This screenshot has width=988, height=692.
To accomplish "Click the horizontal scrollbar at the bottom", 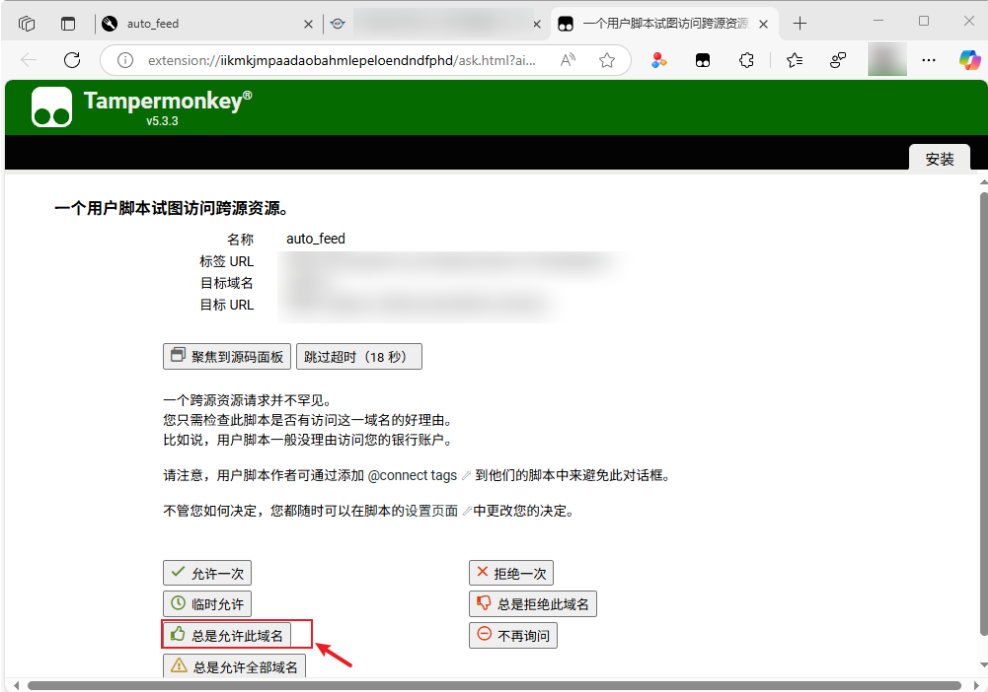I will 490,686.
